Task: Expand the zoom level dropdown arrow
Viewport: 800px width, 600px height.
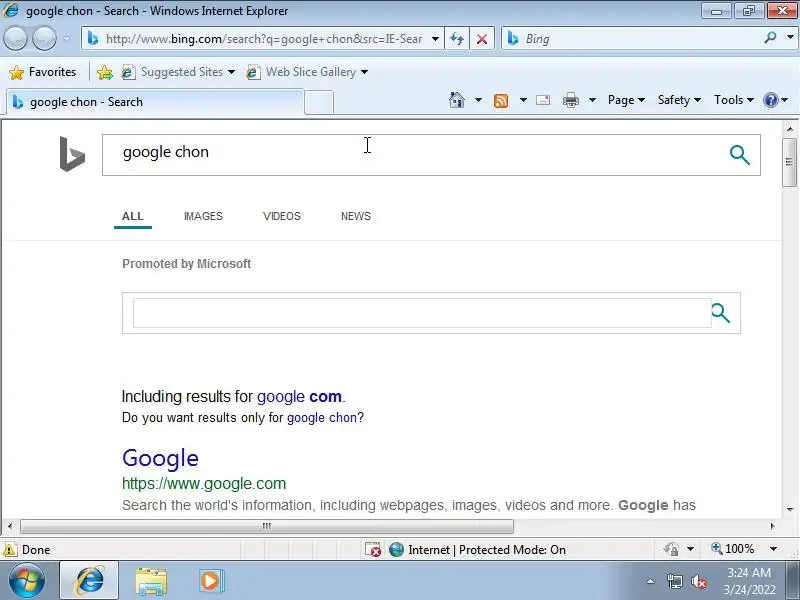Action: point(773,549)
